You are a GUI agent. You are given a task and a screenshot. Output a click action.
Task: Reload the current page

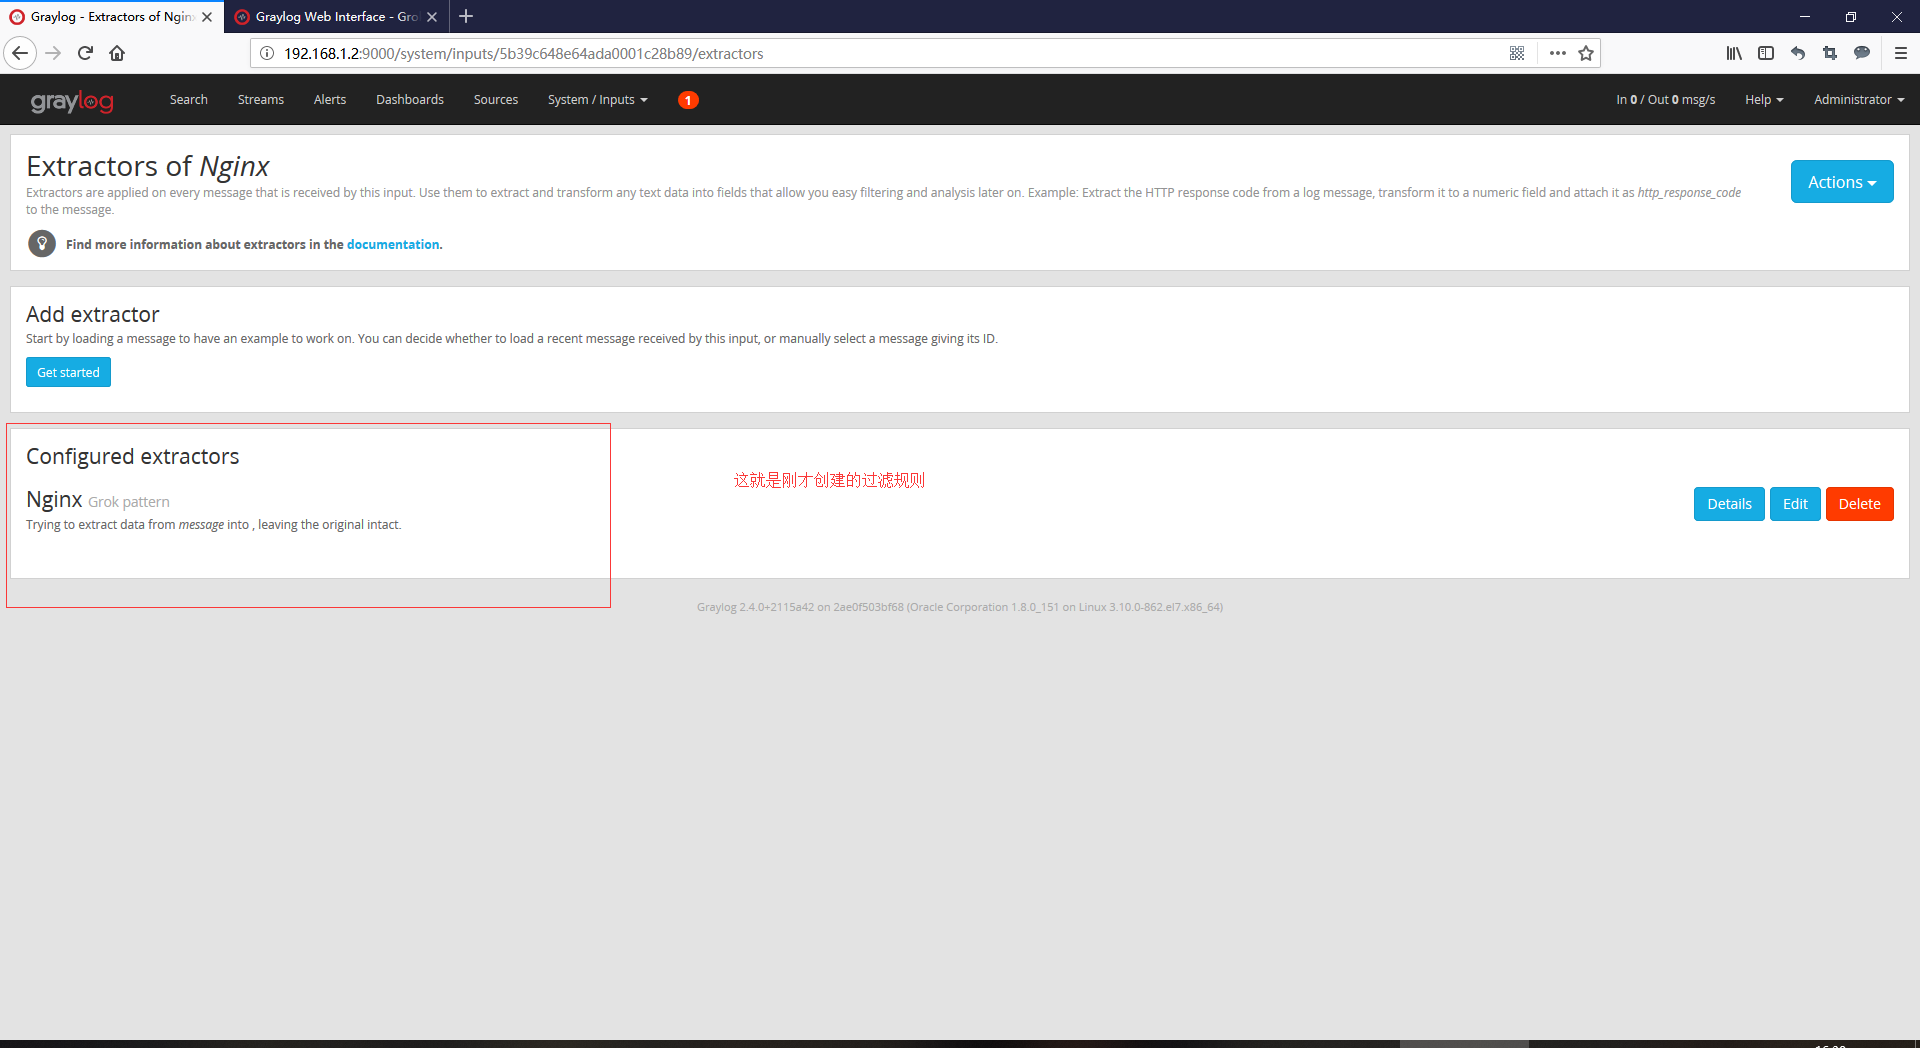point(85,53)
